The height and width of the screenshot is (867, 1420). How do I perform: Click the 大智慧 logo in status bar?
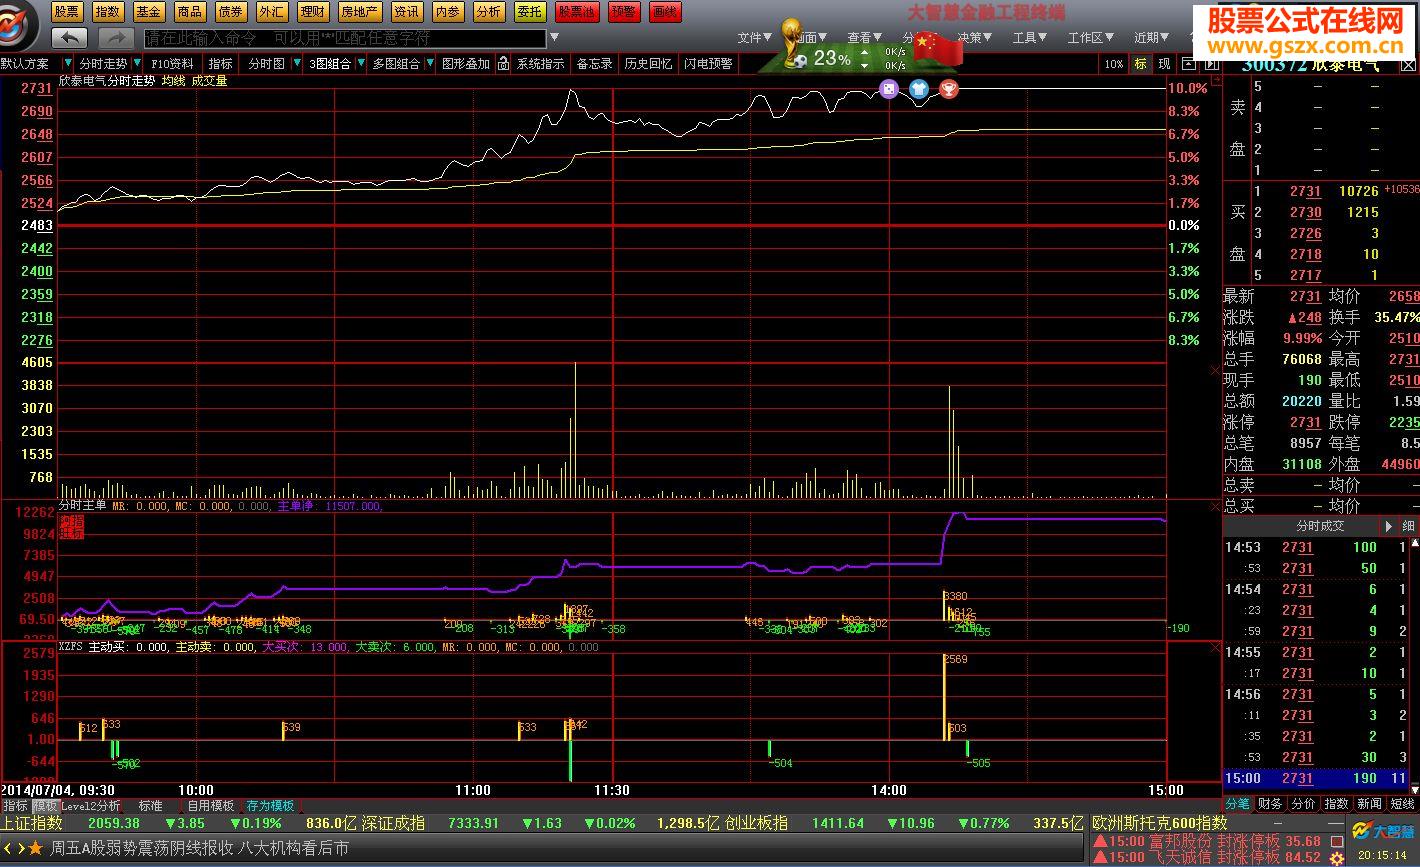(1383, 831)
